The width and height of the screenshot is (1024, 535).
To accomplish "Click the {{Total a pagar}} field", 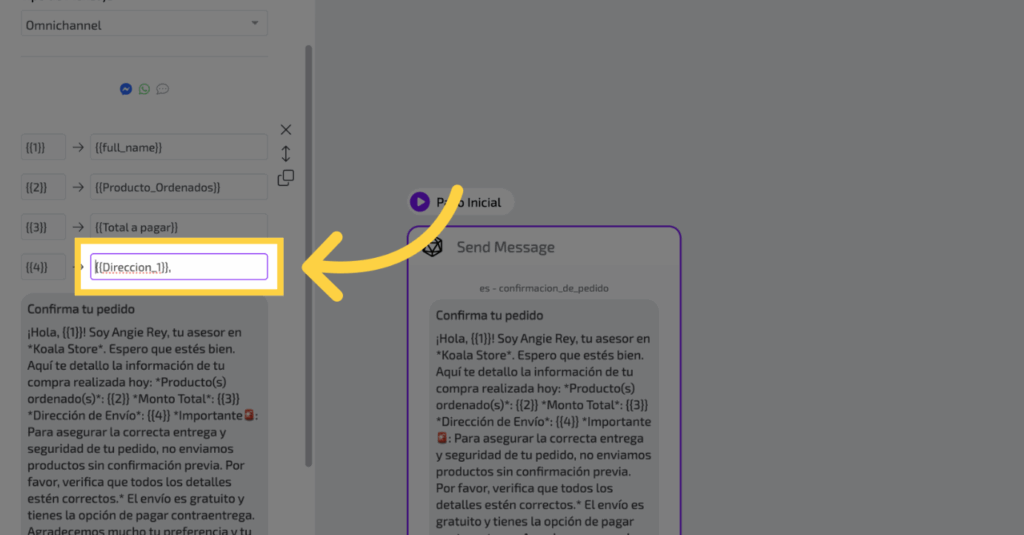I will coord(178,227).
